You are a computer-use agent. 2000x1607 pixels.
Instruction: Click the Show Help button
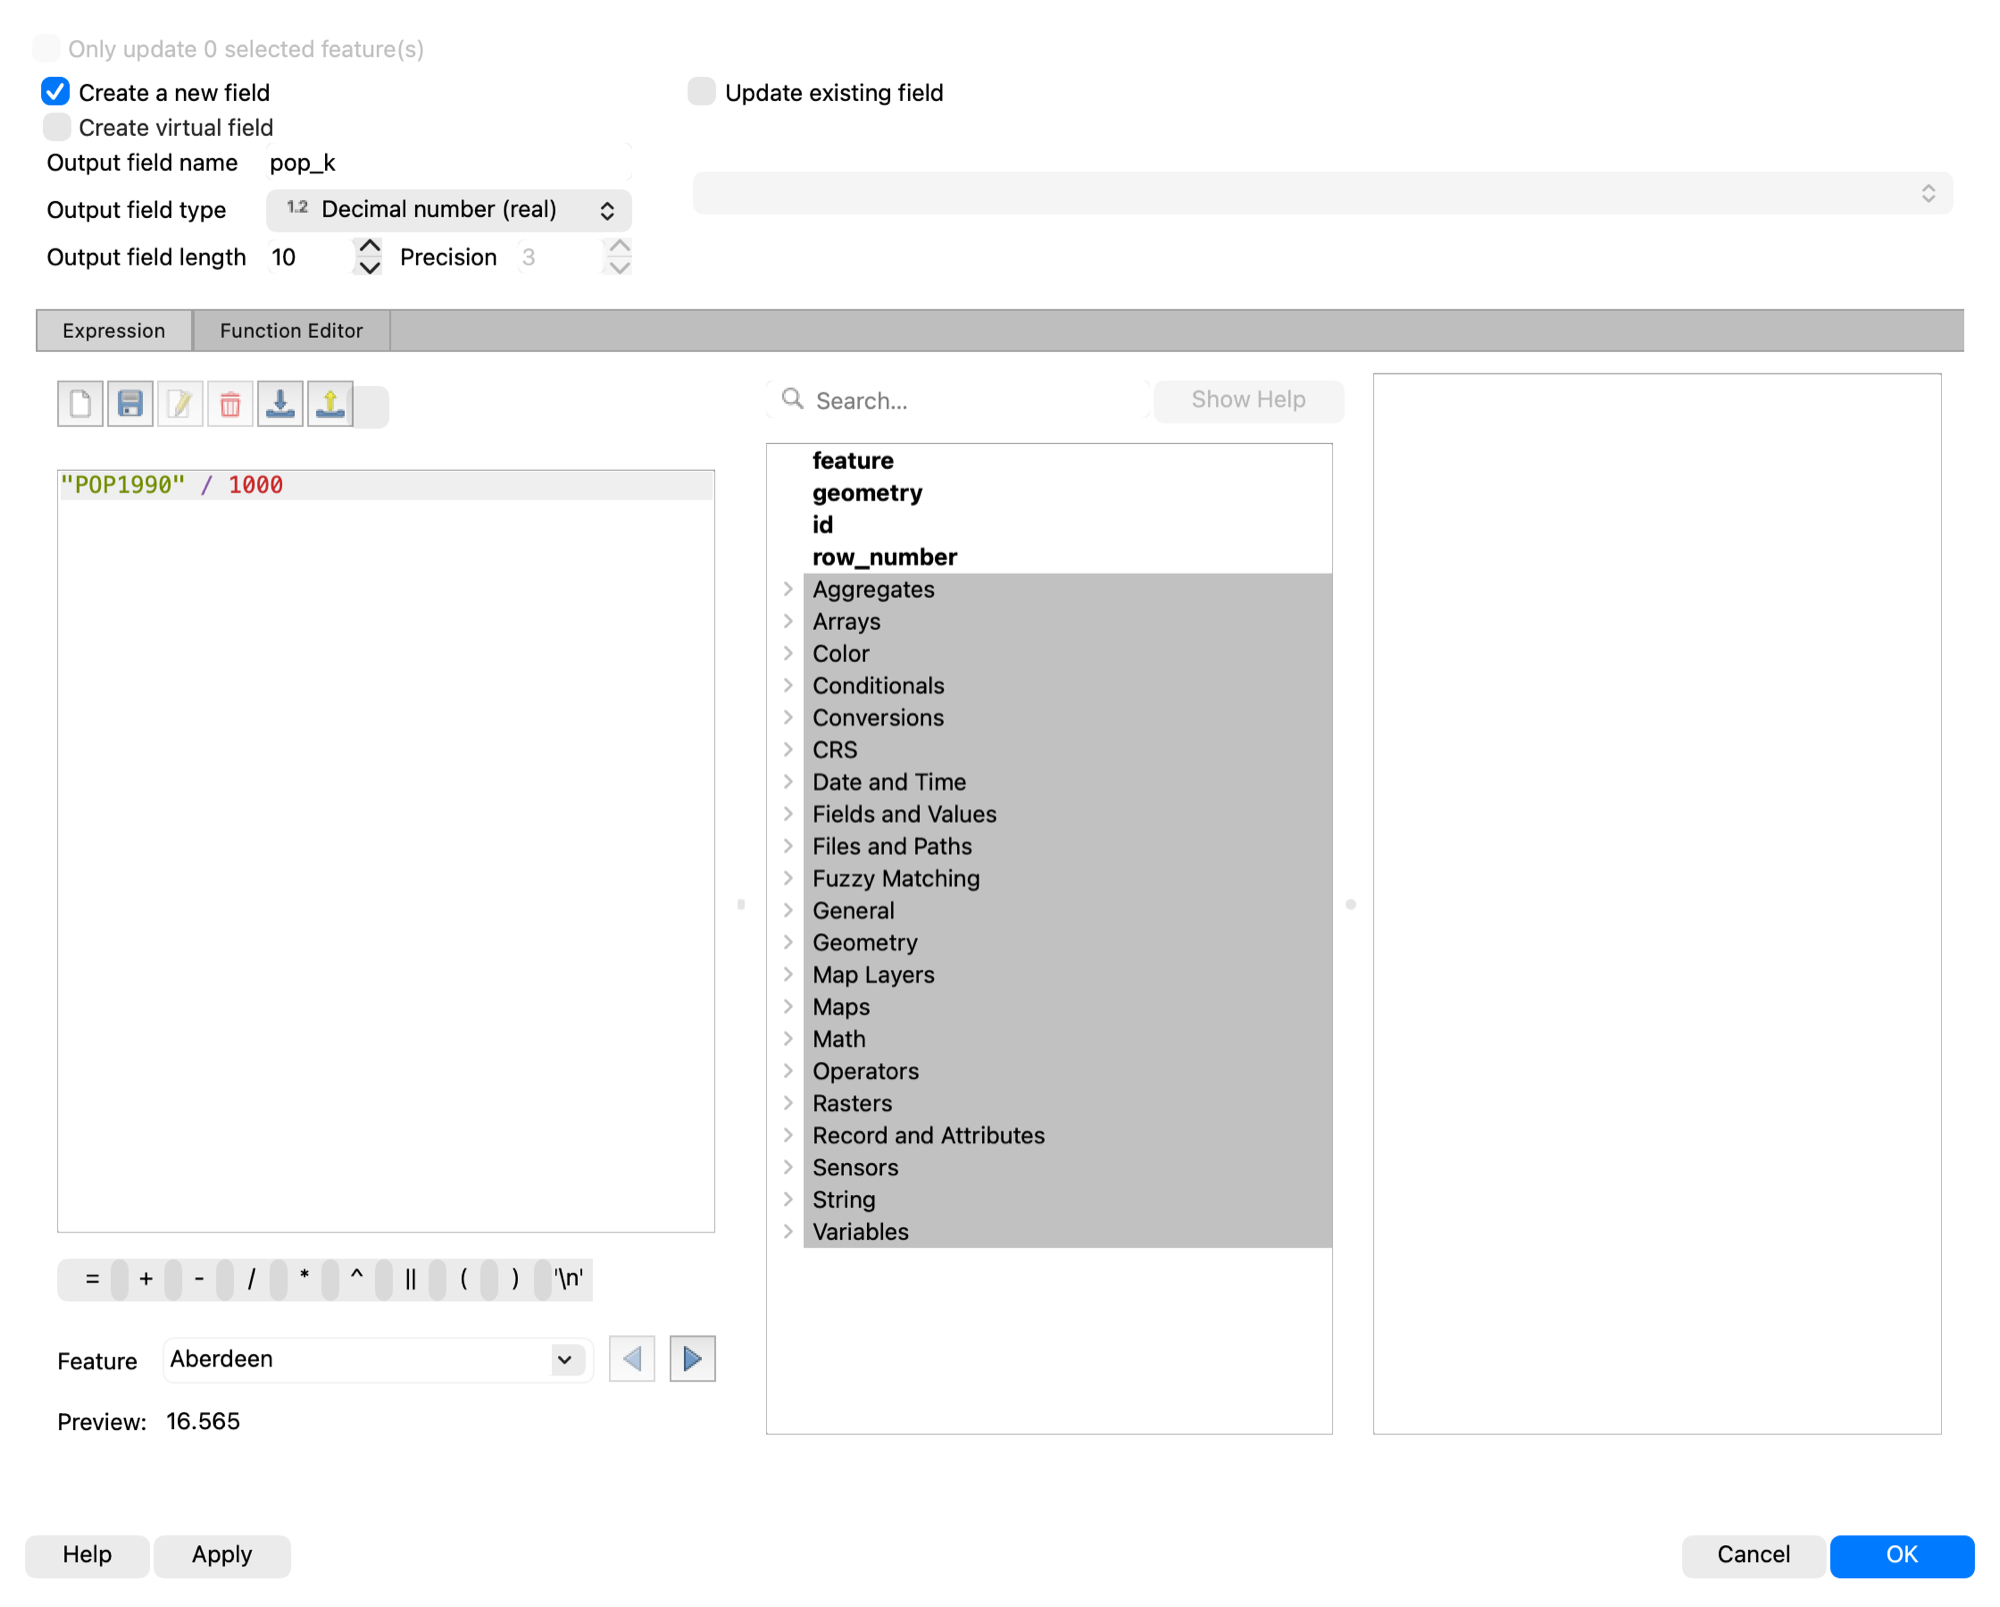click(x=1248, y=400)
